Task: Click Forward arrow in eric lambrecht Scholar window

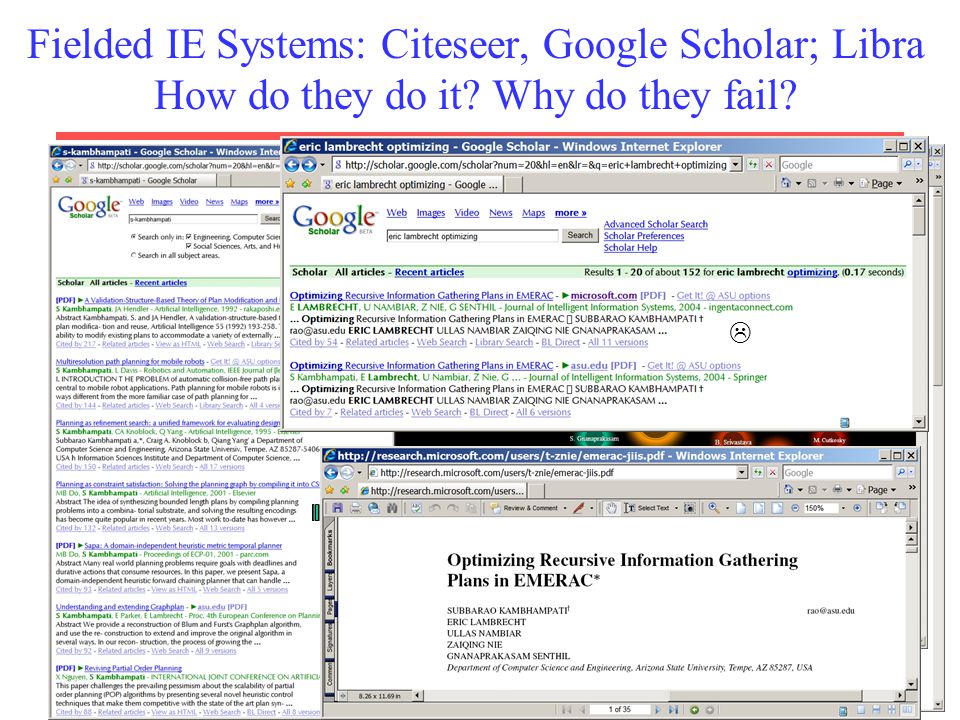Action: (x=309, y=164)
